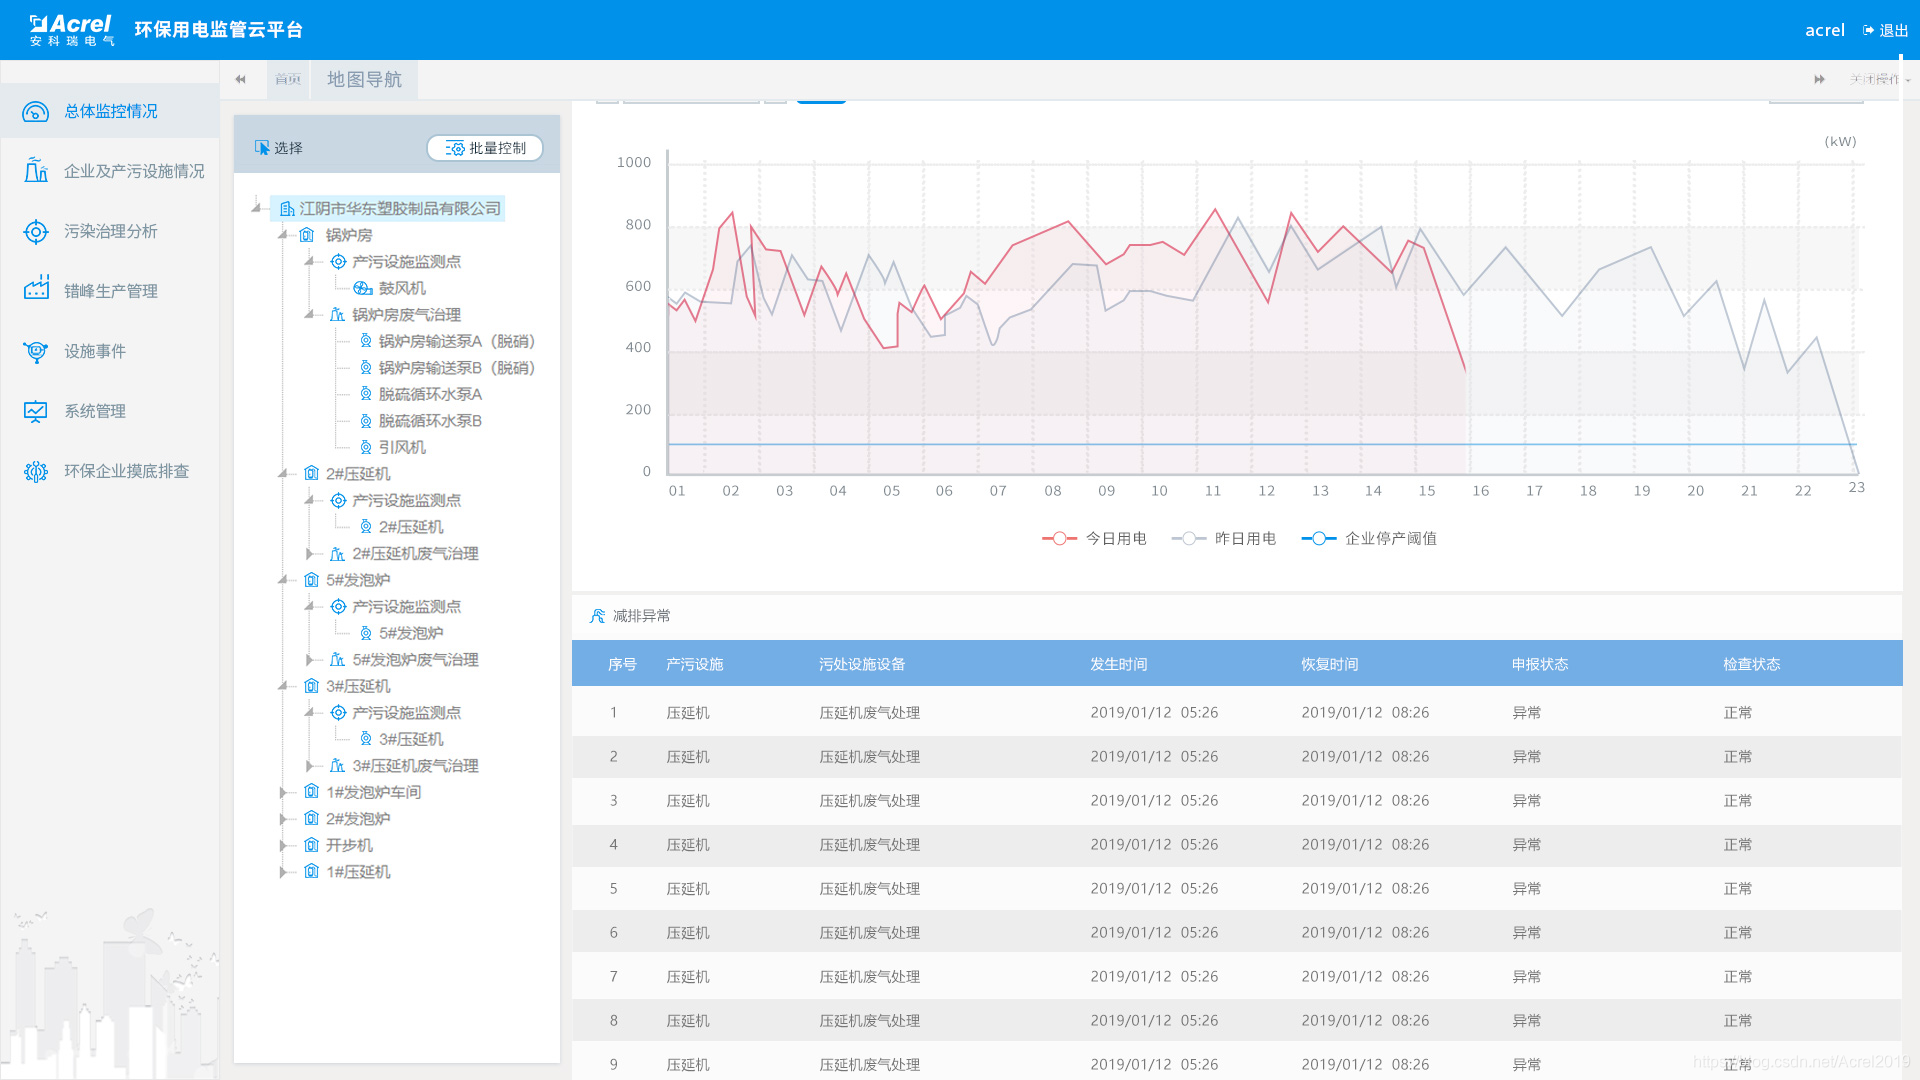1920x1080 pixels.
Task: Collapse the 锅炉房 tree node
Action: click(283, 235)
